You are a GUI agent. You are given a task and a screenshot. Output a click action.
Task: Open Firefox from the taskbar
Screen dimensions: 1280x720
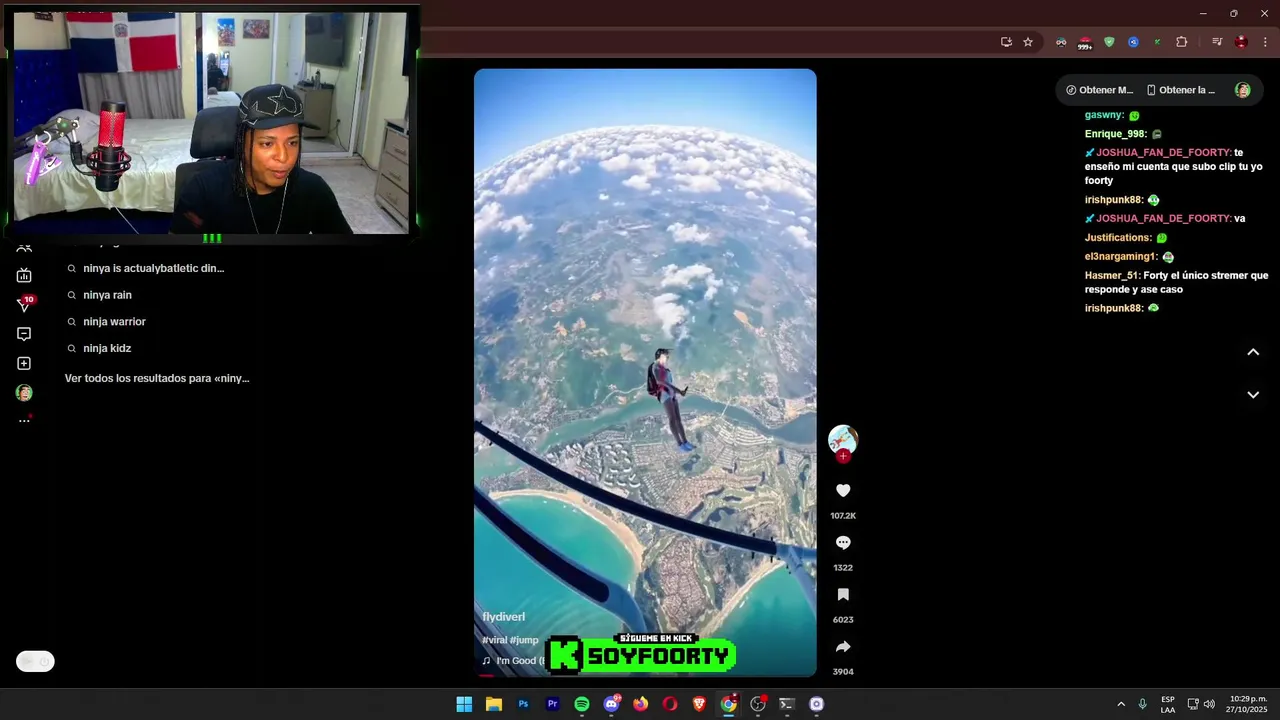coord(640,704)
